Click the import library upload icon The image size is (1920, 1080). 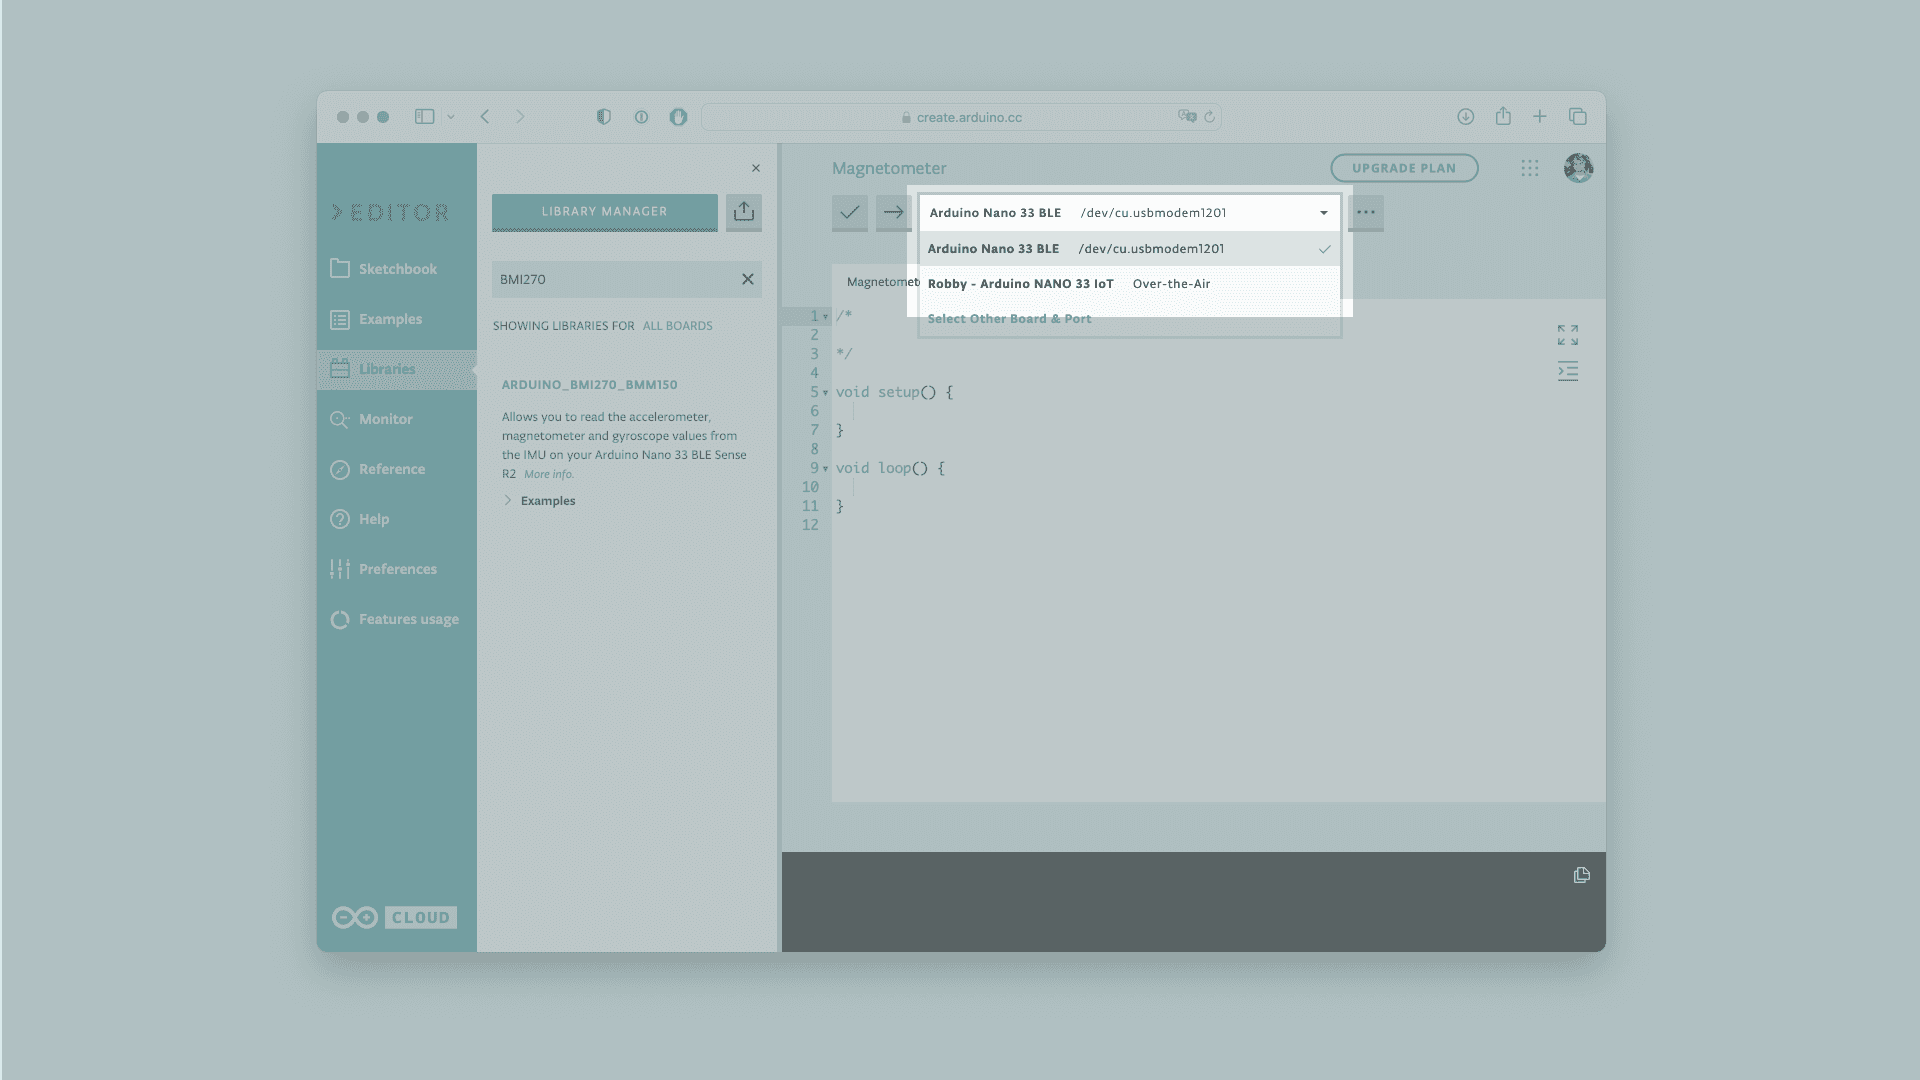(743, 212)
